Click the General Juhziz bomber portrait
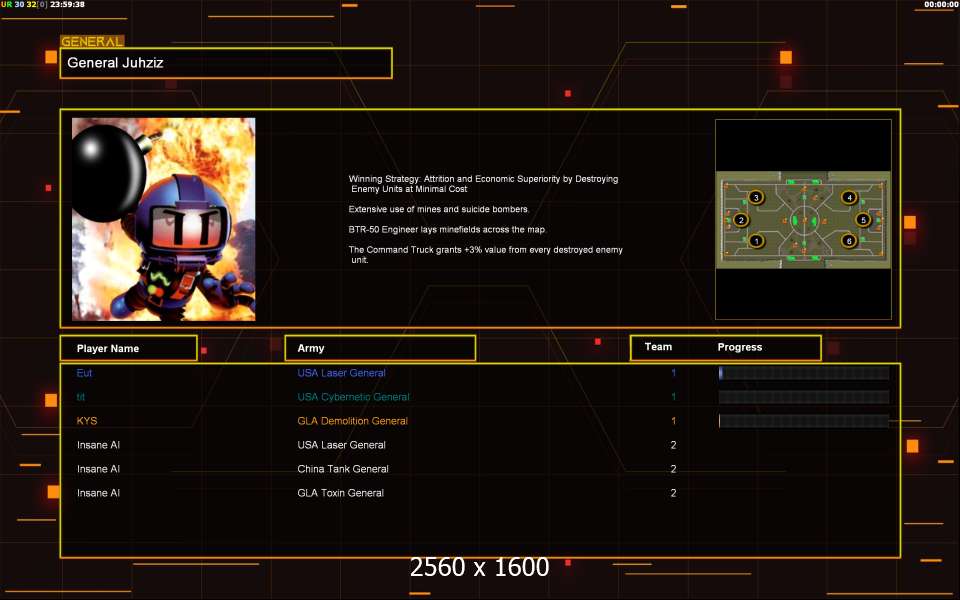960x600 pixels. [x=163, y=219]
